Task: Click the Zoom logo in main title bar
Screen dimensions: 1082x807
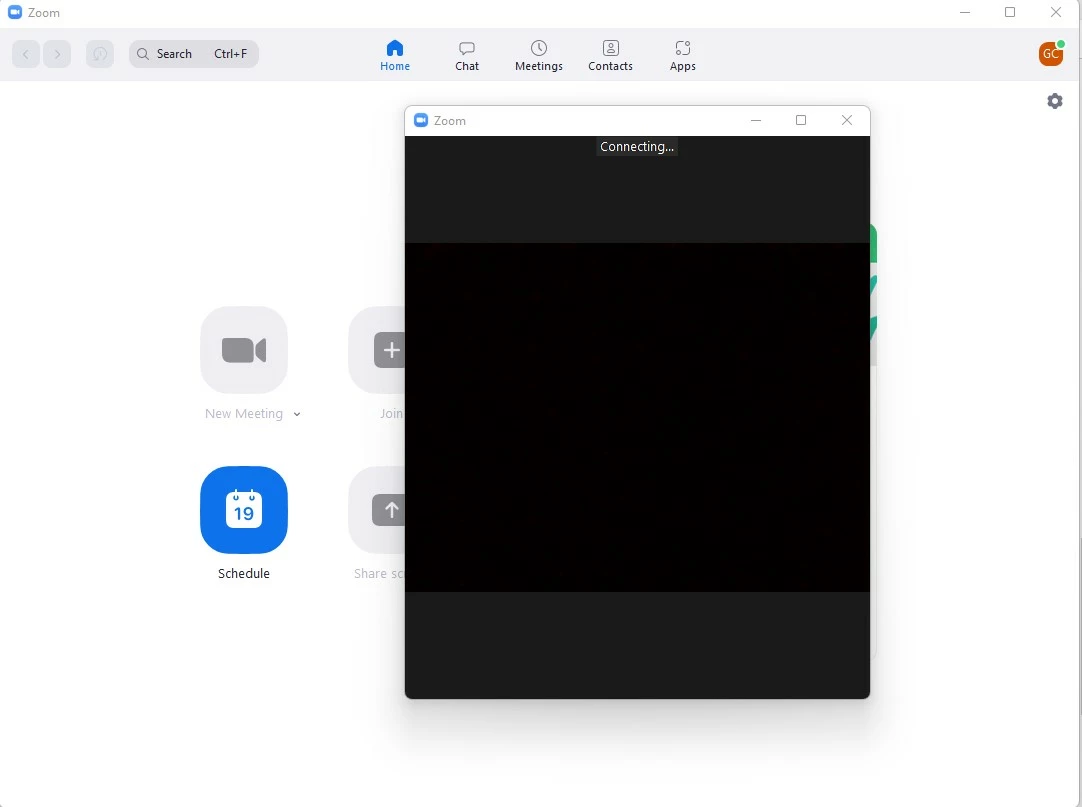Action: point(14,12)
